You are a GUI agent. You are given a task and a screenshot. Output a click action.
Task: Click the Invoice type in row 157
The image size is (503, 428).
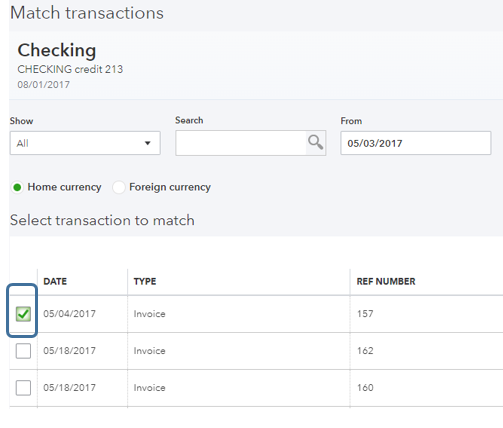[x=149, y=314]
